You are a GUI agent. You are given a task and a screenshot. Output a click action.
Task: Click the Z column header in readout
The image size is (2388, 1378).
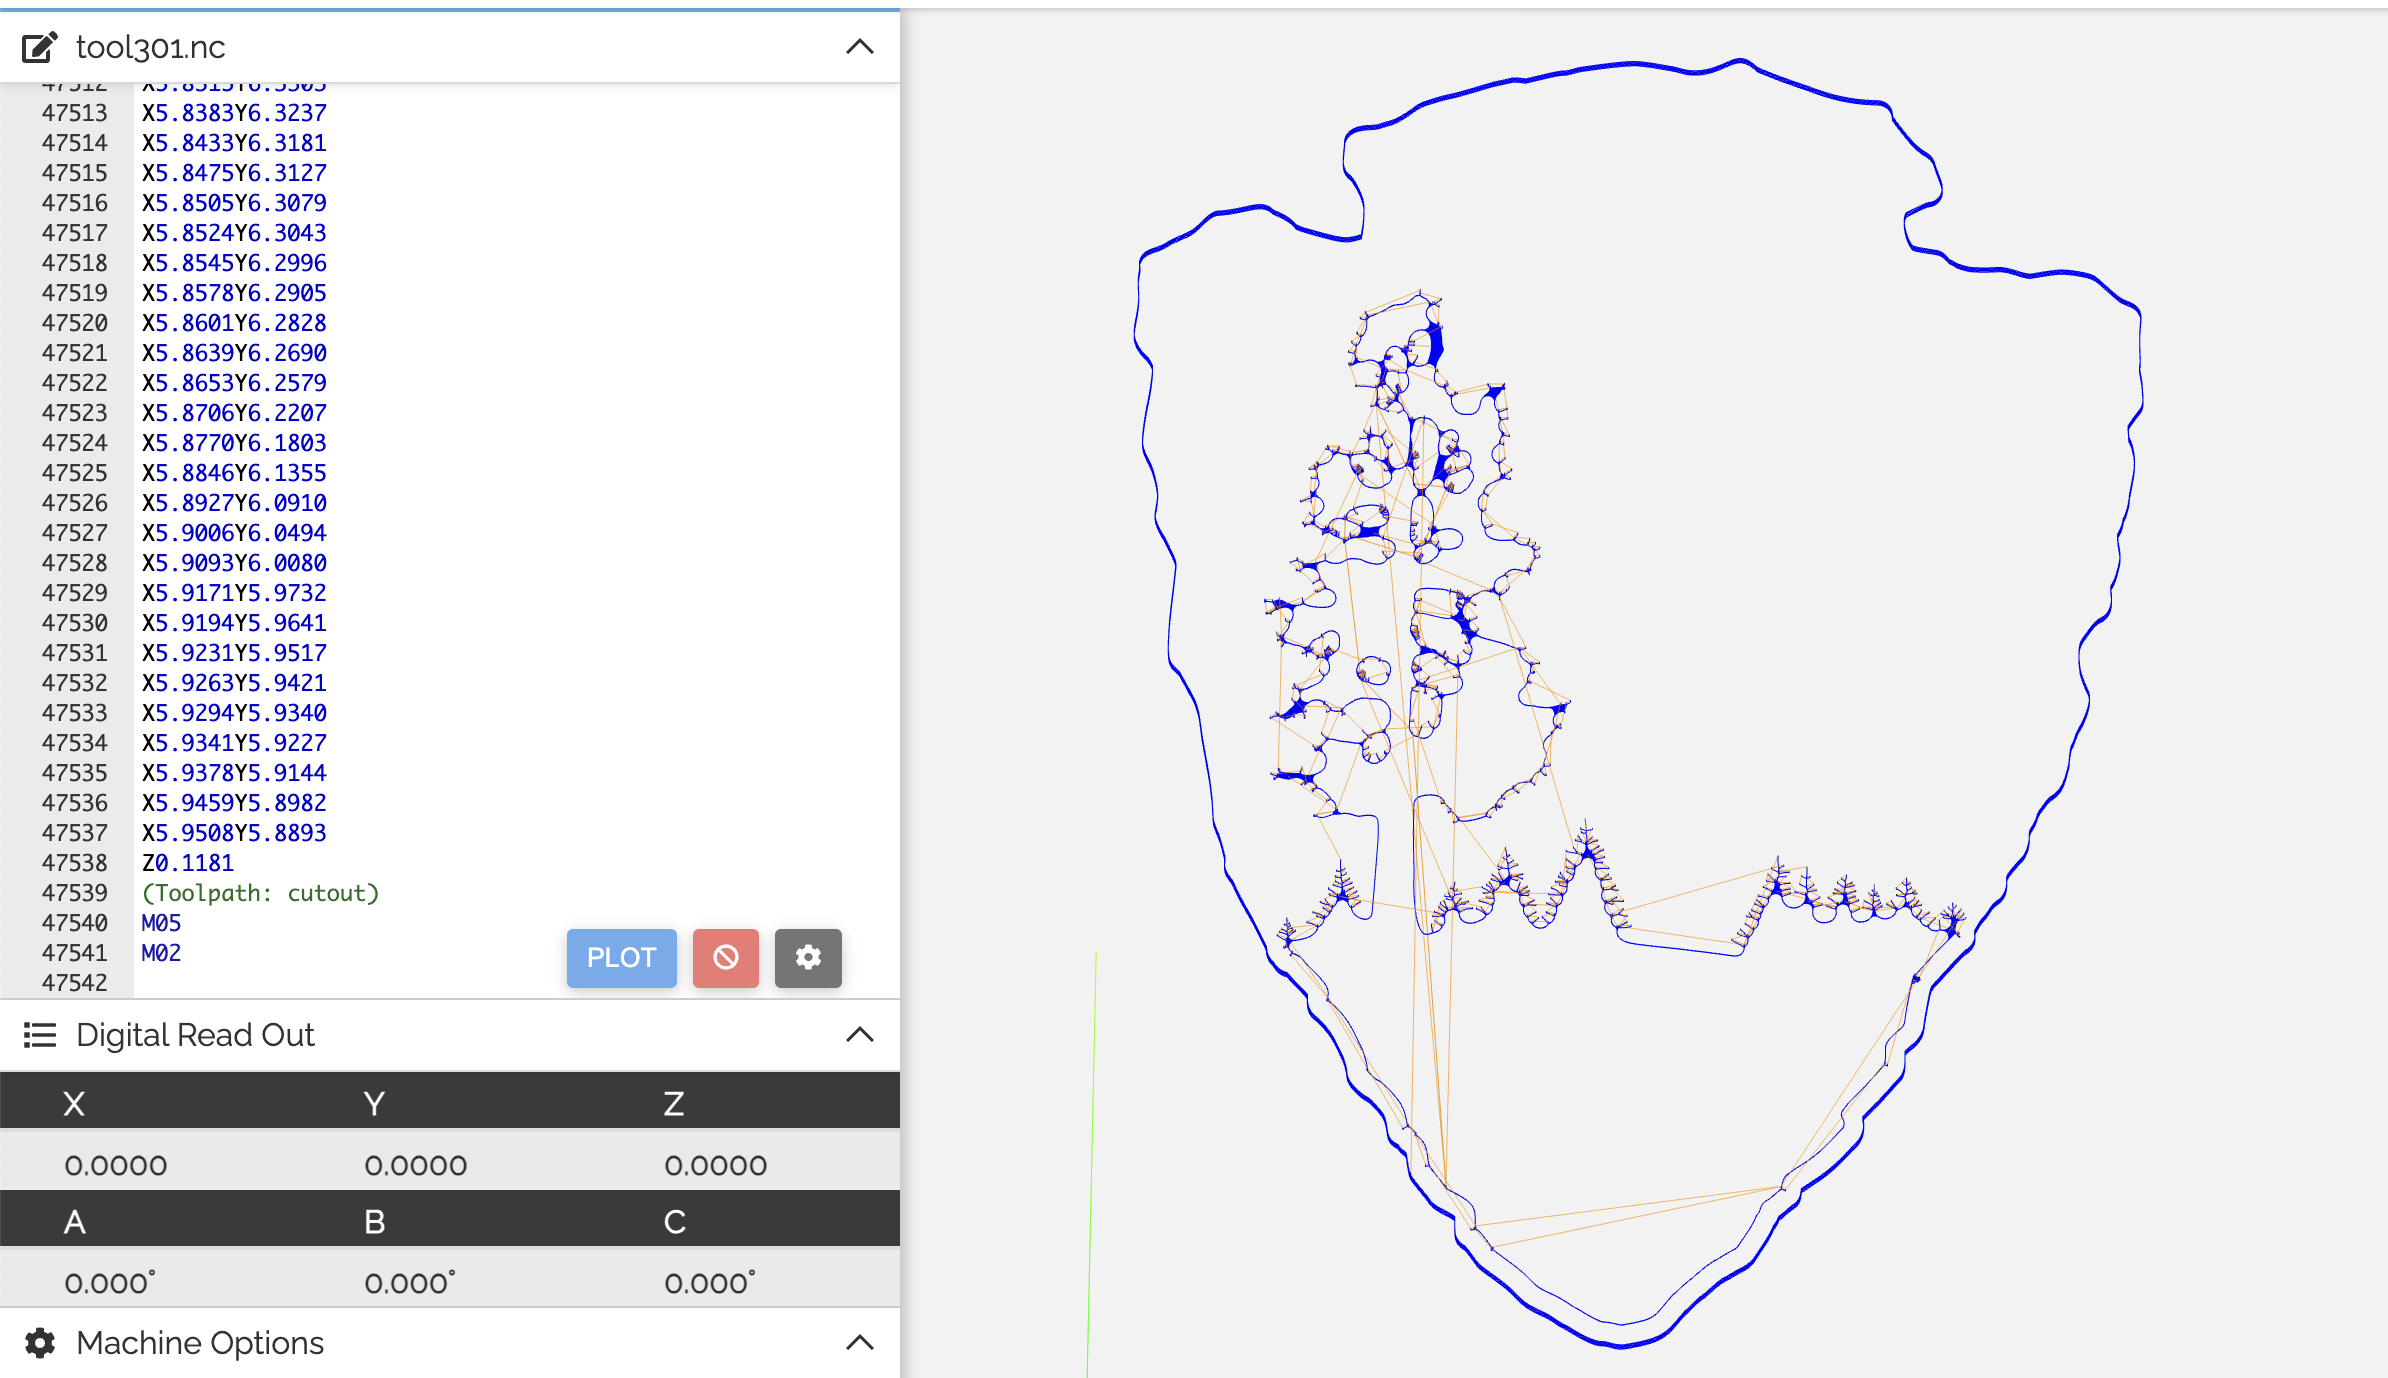point(674,1104)
